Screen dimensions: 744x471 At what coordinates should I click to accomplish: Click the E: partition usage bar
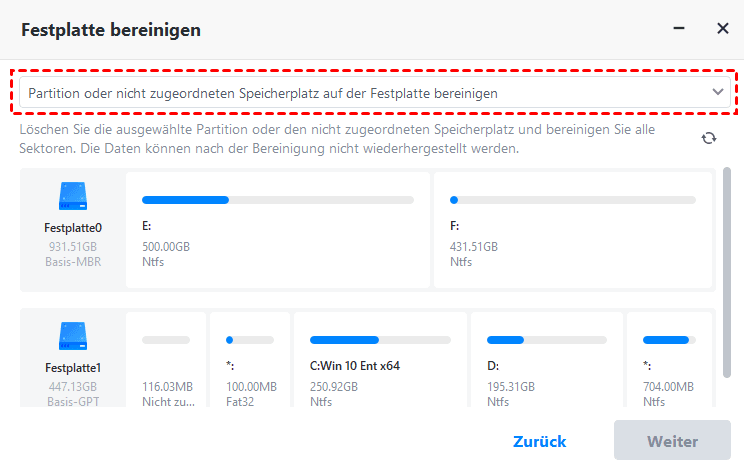coord(277,200)
